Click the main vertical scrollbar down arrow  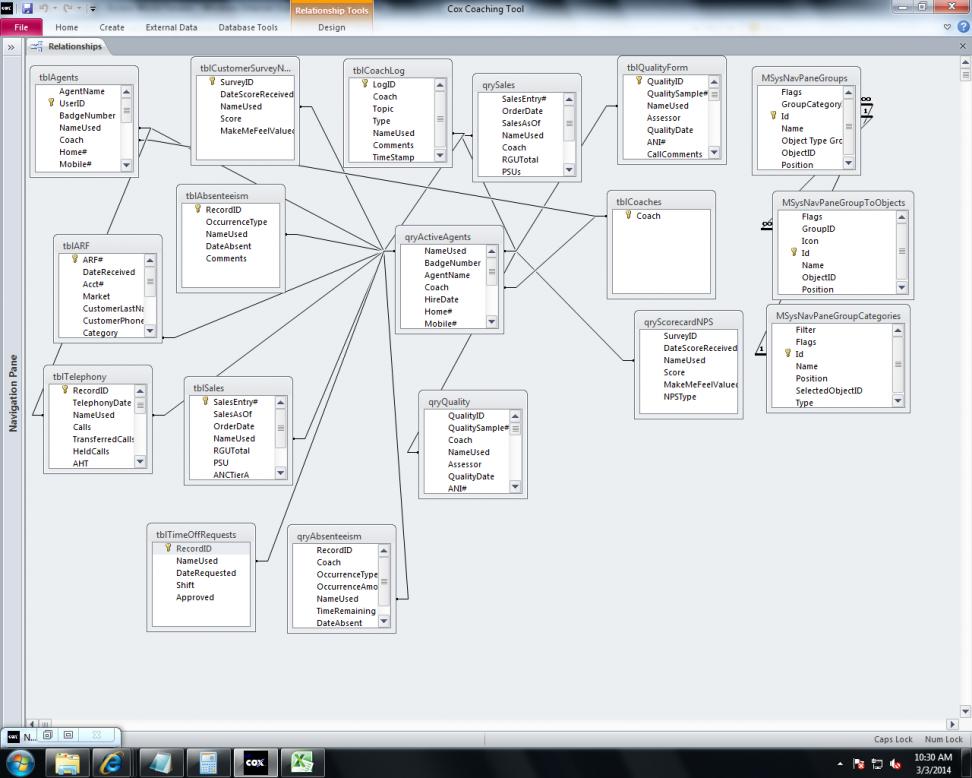[x=965, y=711]
